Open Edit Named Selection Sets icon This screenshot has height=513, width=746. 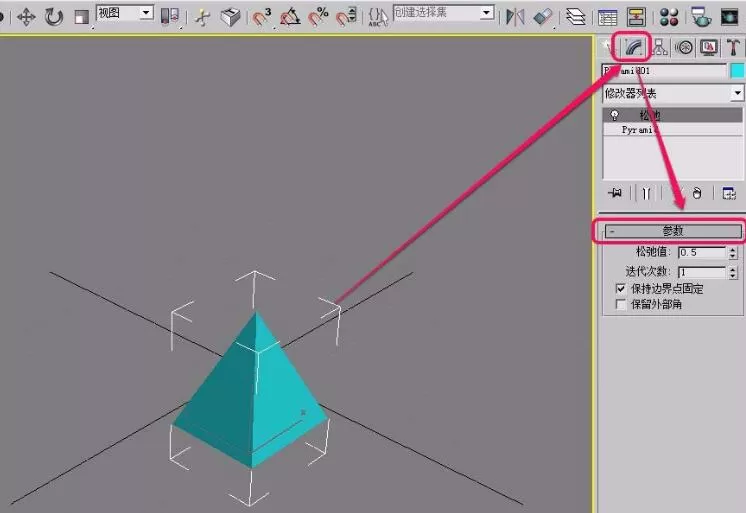378,17
